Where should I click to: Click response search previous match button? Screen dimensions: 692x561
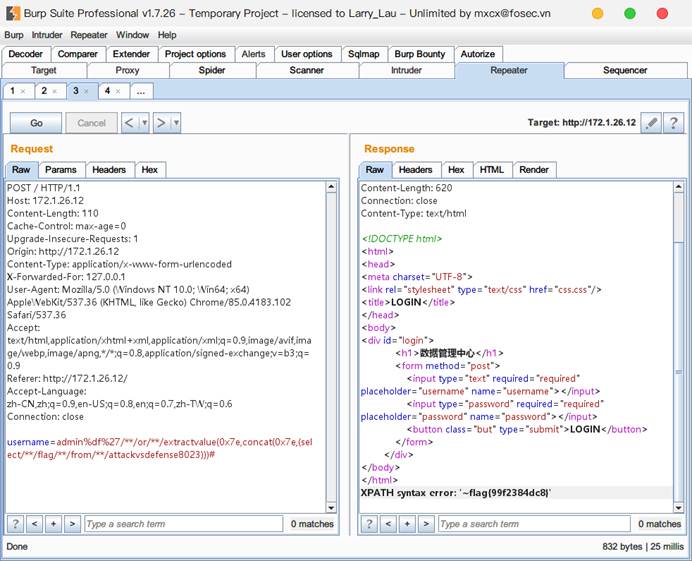388,524
